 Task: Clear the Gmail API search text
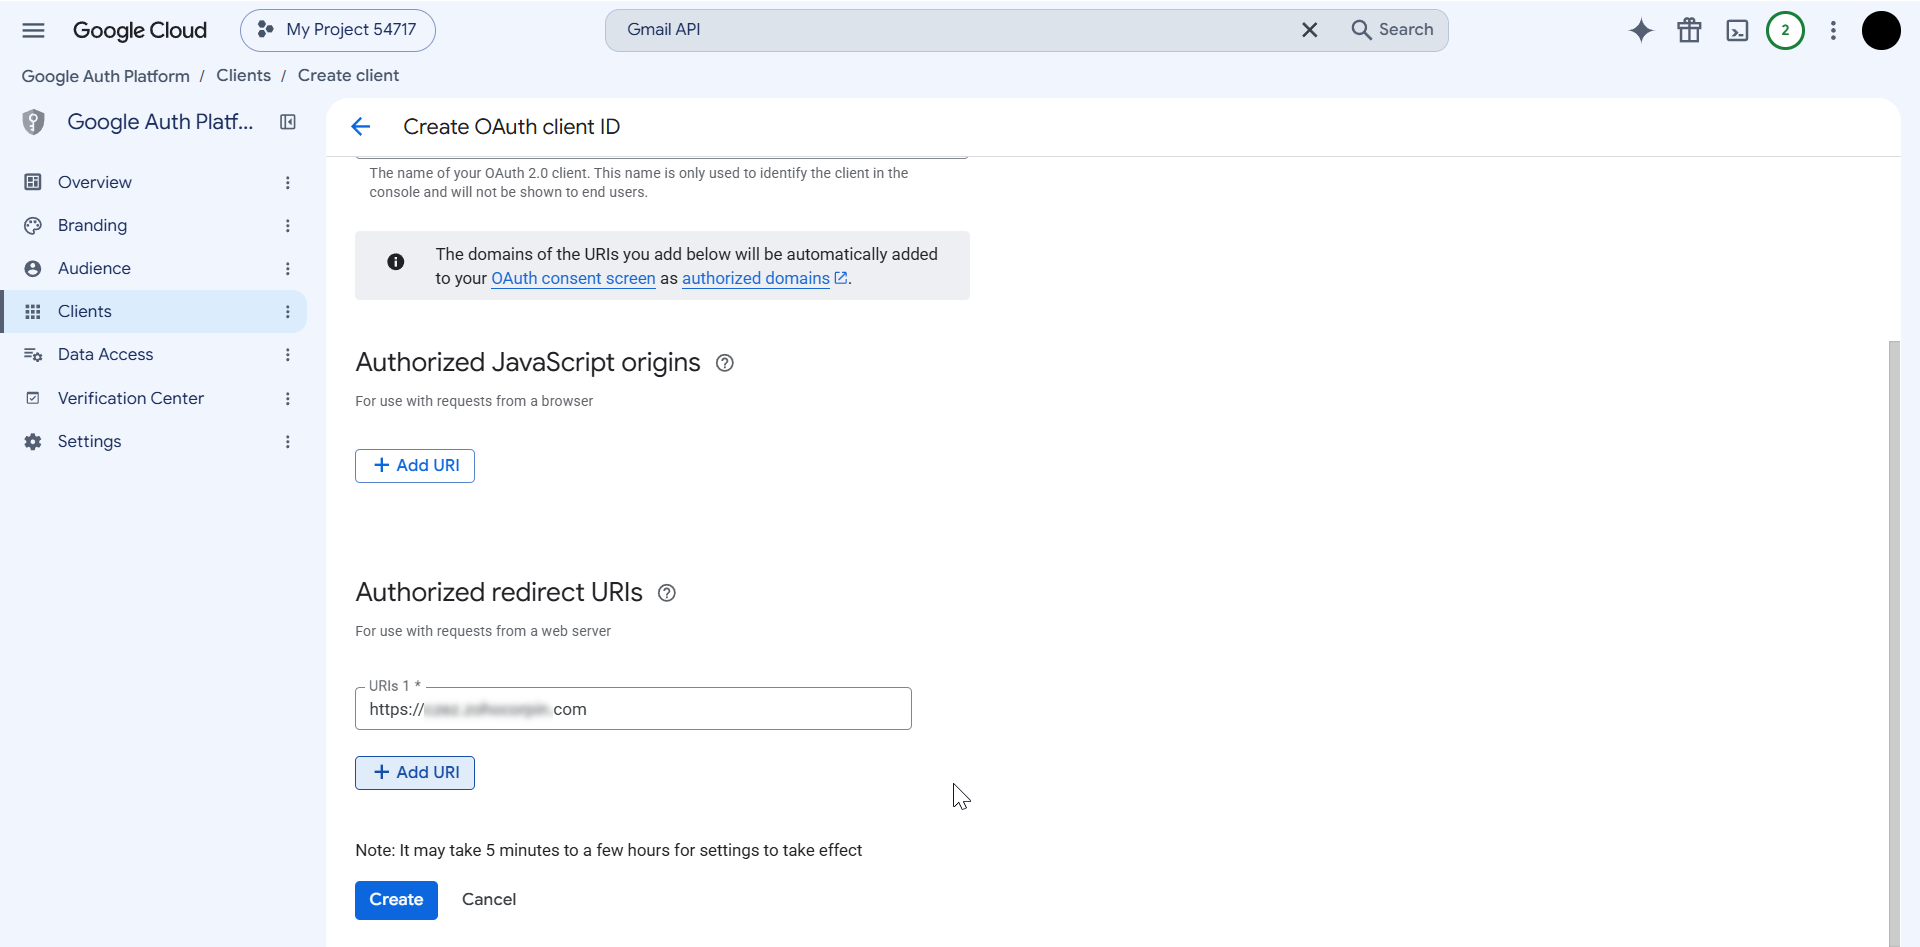(x=1309, y=30)
